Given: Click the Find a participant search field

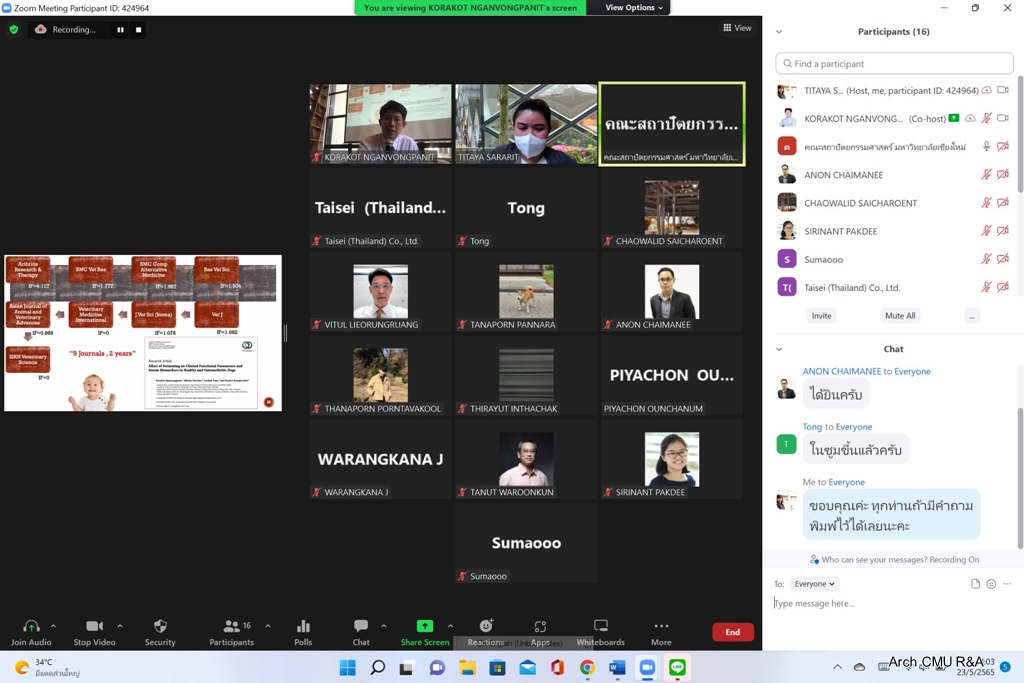Looking at the screenshot, I should click(894, 63).
